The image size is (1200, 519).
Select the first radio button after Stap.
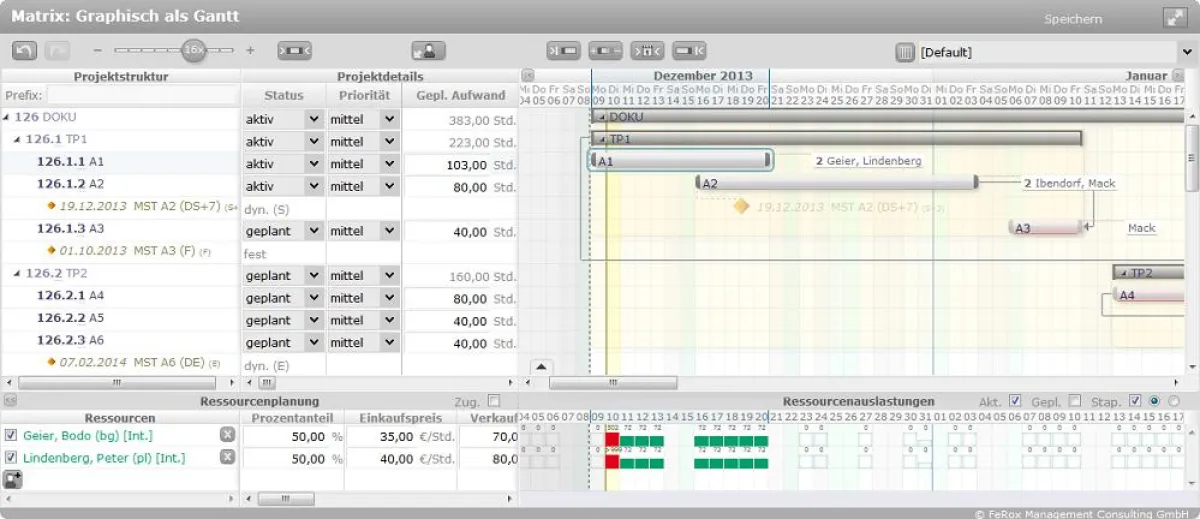tap(1156, 400)
